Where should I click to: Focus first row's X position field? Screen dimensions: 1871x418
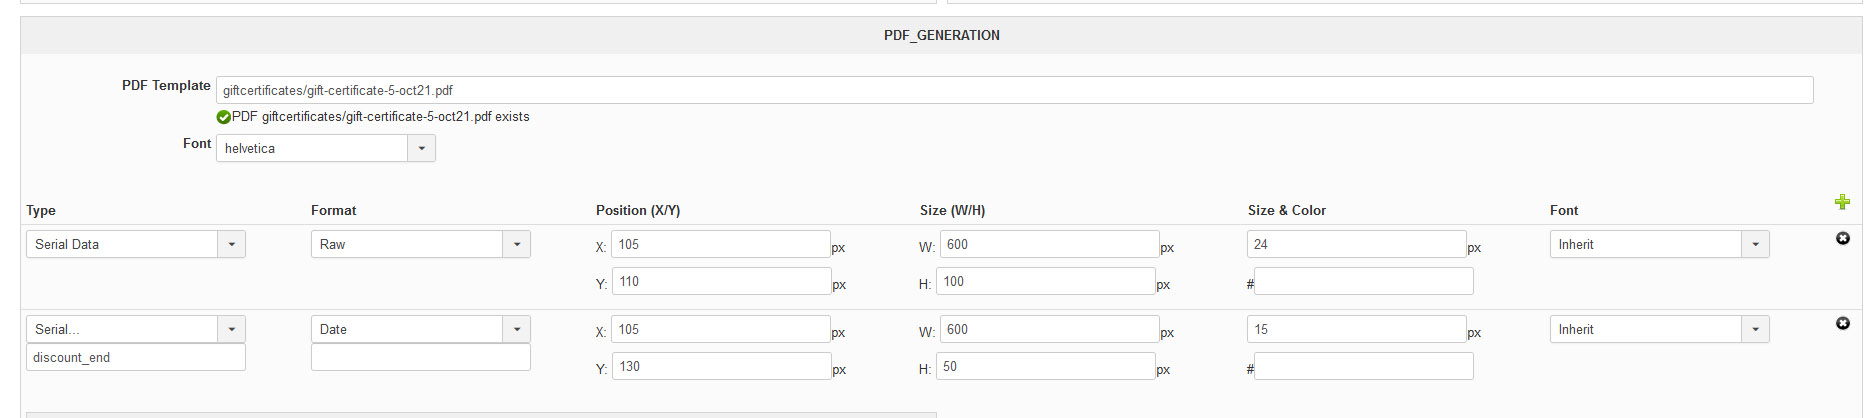tap(720, 244)
